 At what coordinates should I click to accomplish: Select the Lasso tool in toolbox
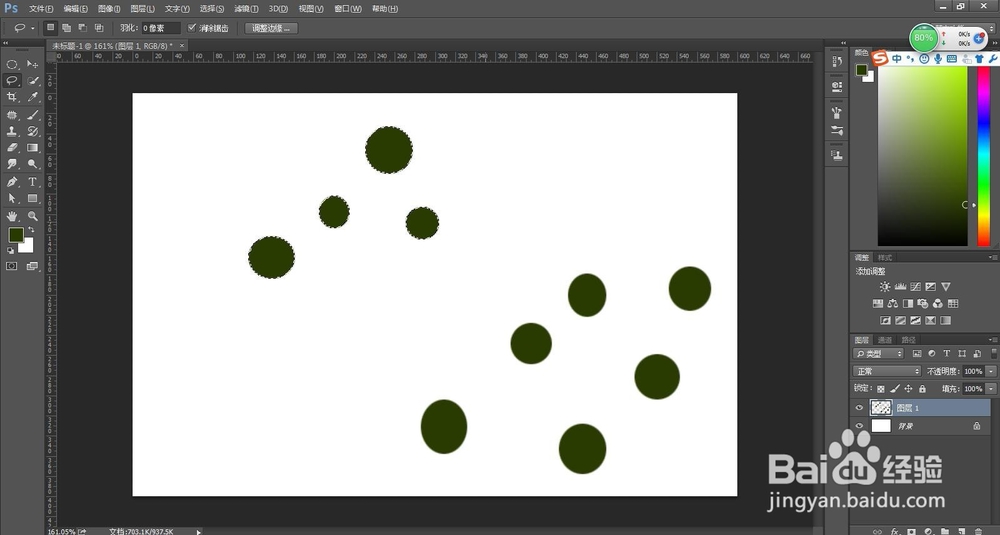[11, 80]
